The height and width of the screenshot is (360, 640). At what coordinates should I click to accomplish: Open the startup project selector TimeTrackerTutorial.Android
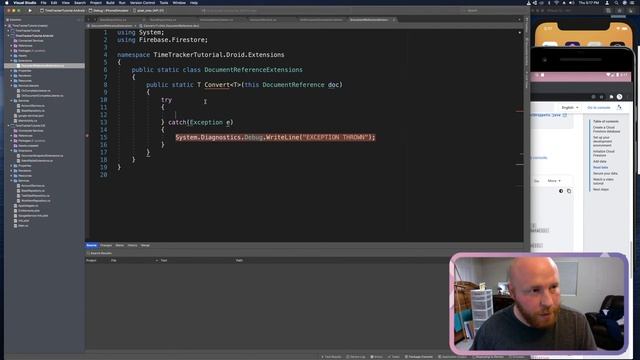(62, 11)
